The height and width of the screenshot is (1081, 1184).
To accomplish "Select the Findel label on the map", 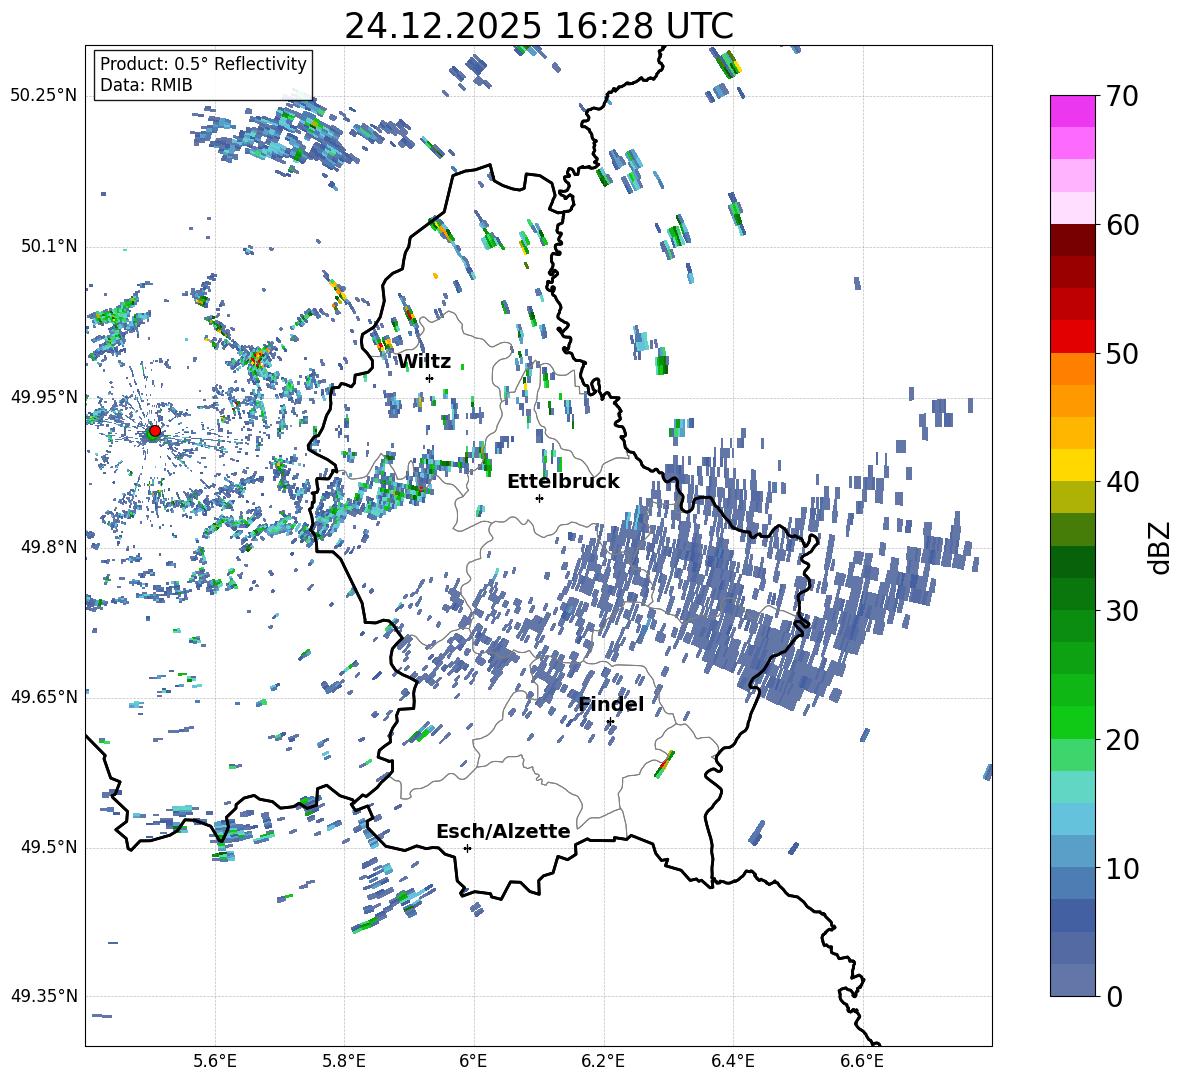I will coord(611,704).
